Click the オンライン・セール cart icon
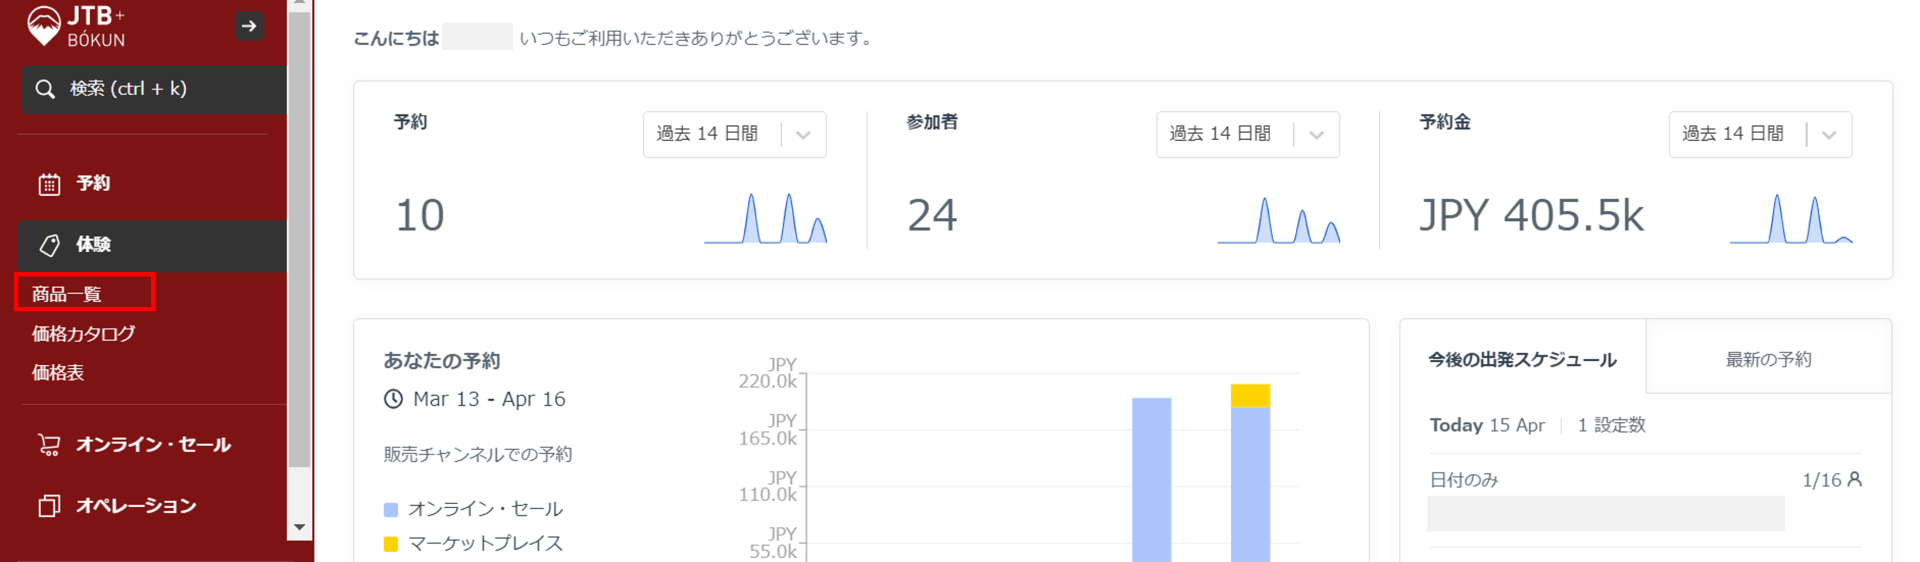This screenshot has width=1920, height=562. tap(49, 445)
